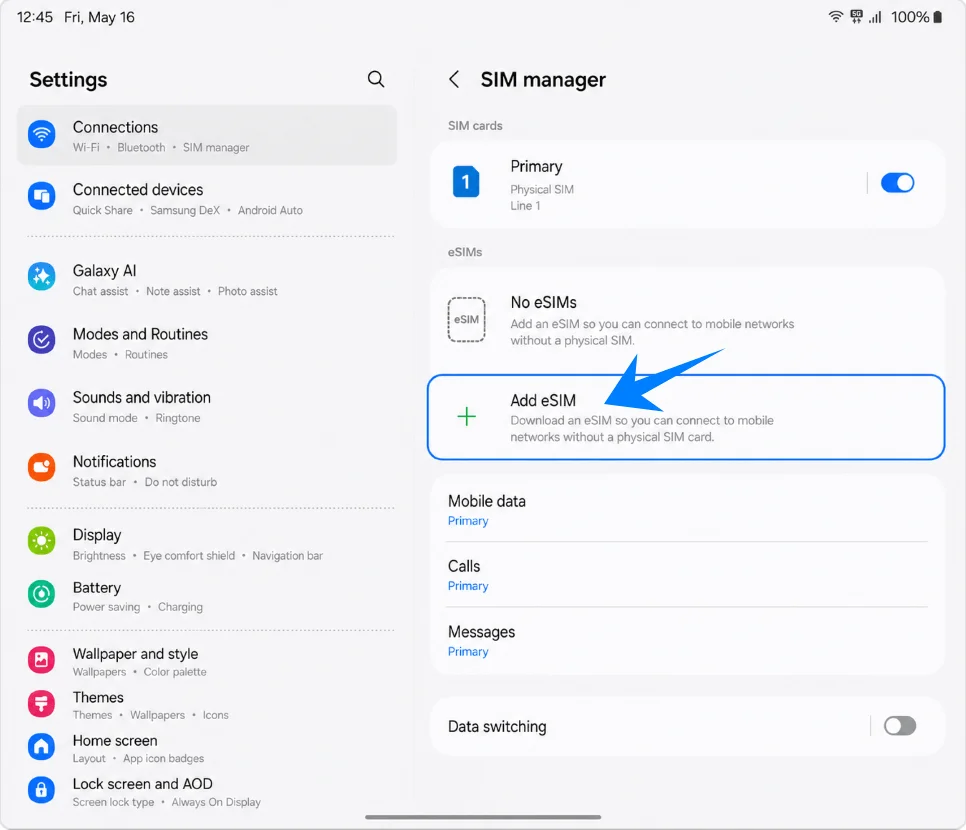This screenshot has width=966, height=830.
Task: Tap the Modes and Routines checkmark icon
Action: coord(41,340)
